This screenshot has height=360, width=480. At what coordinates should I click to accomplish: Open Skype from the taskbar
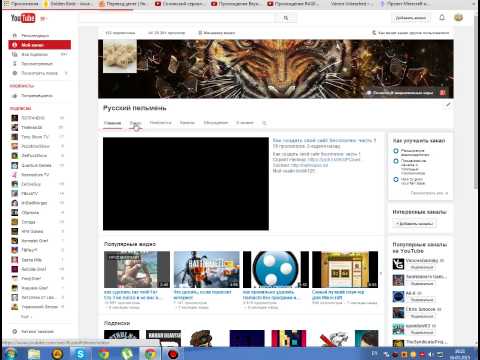coord(80,353)
